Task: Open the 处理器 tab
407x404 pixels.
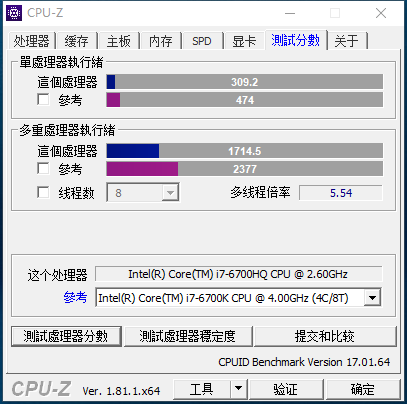Action: tap(31, 41)
